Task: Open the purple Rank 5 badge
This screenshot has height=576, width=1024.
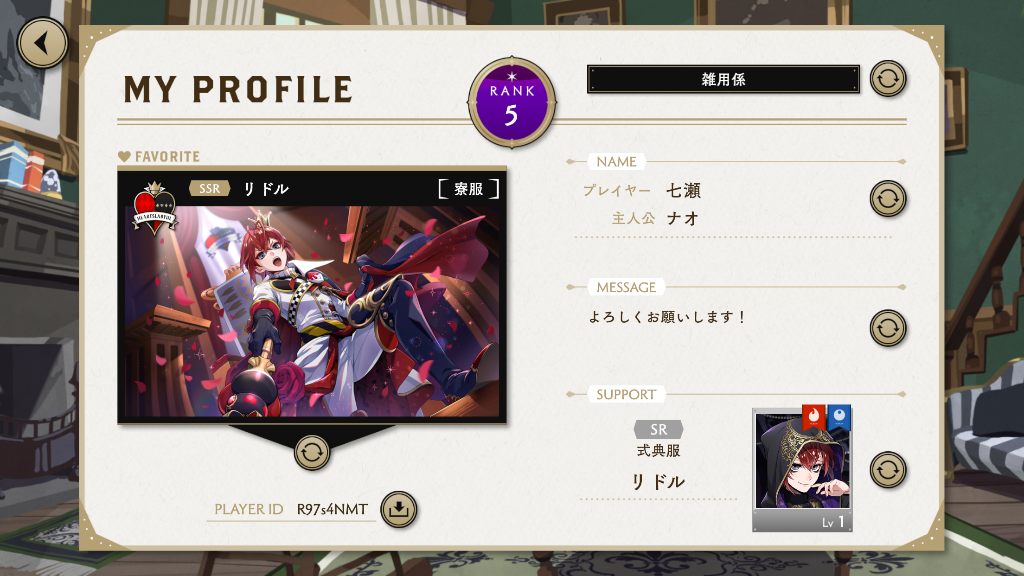Action: [x=512, y=103]
